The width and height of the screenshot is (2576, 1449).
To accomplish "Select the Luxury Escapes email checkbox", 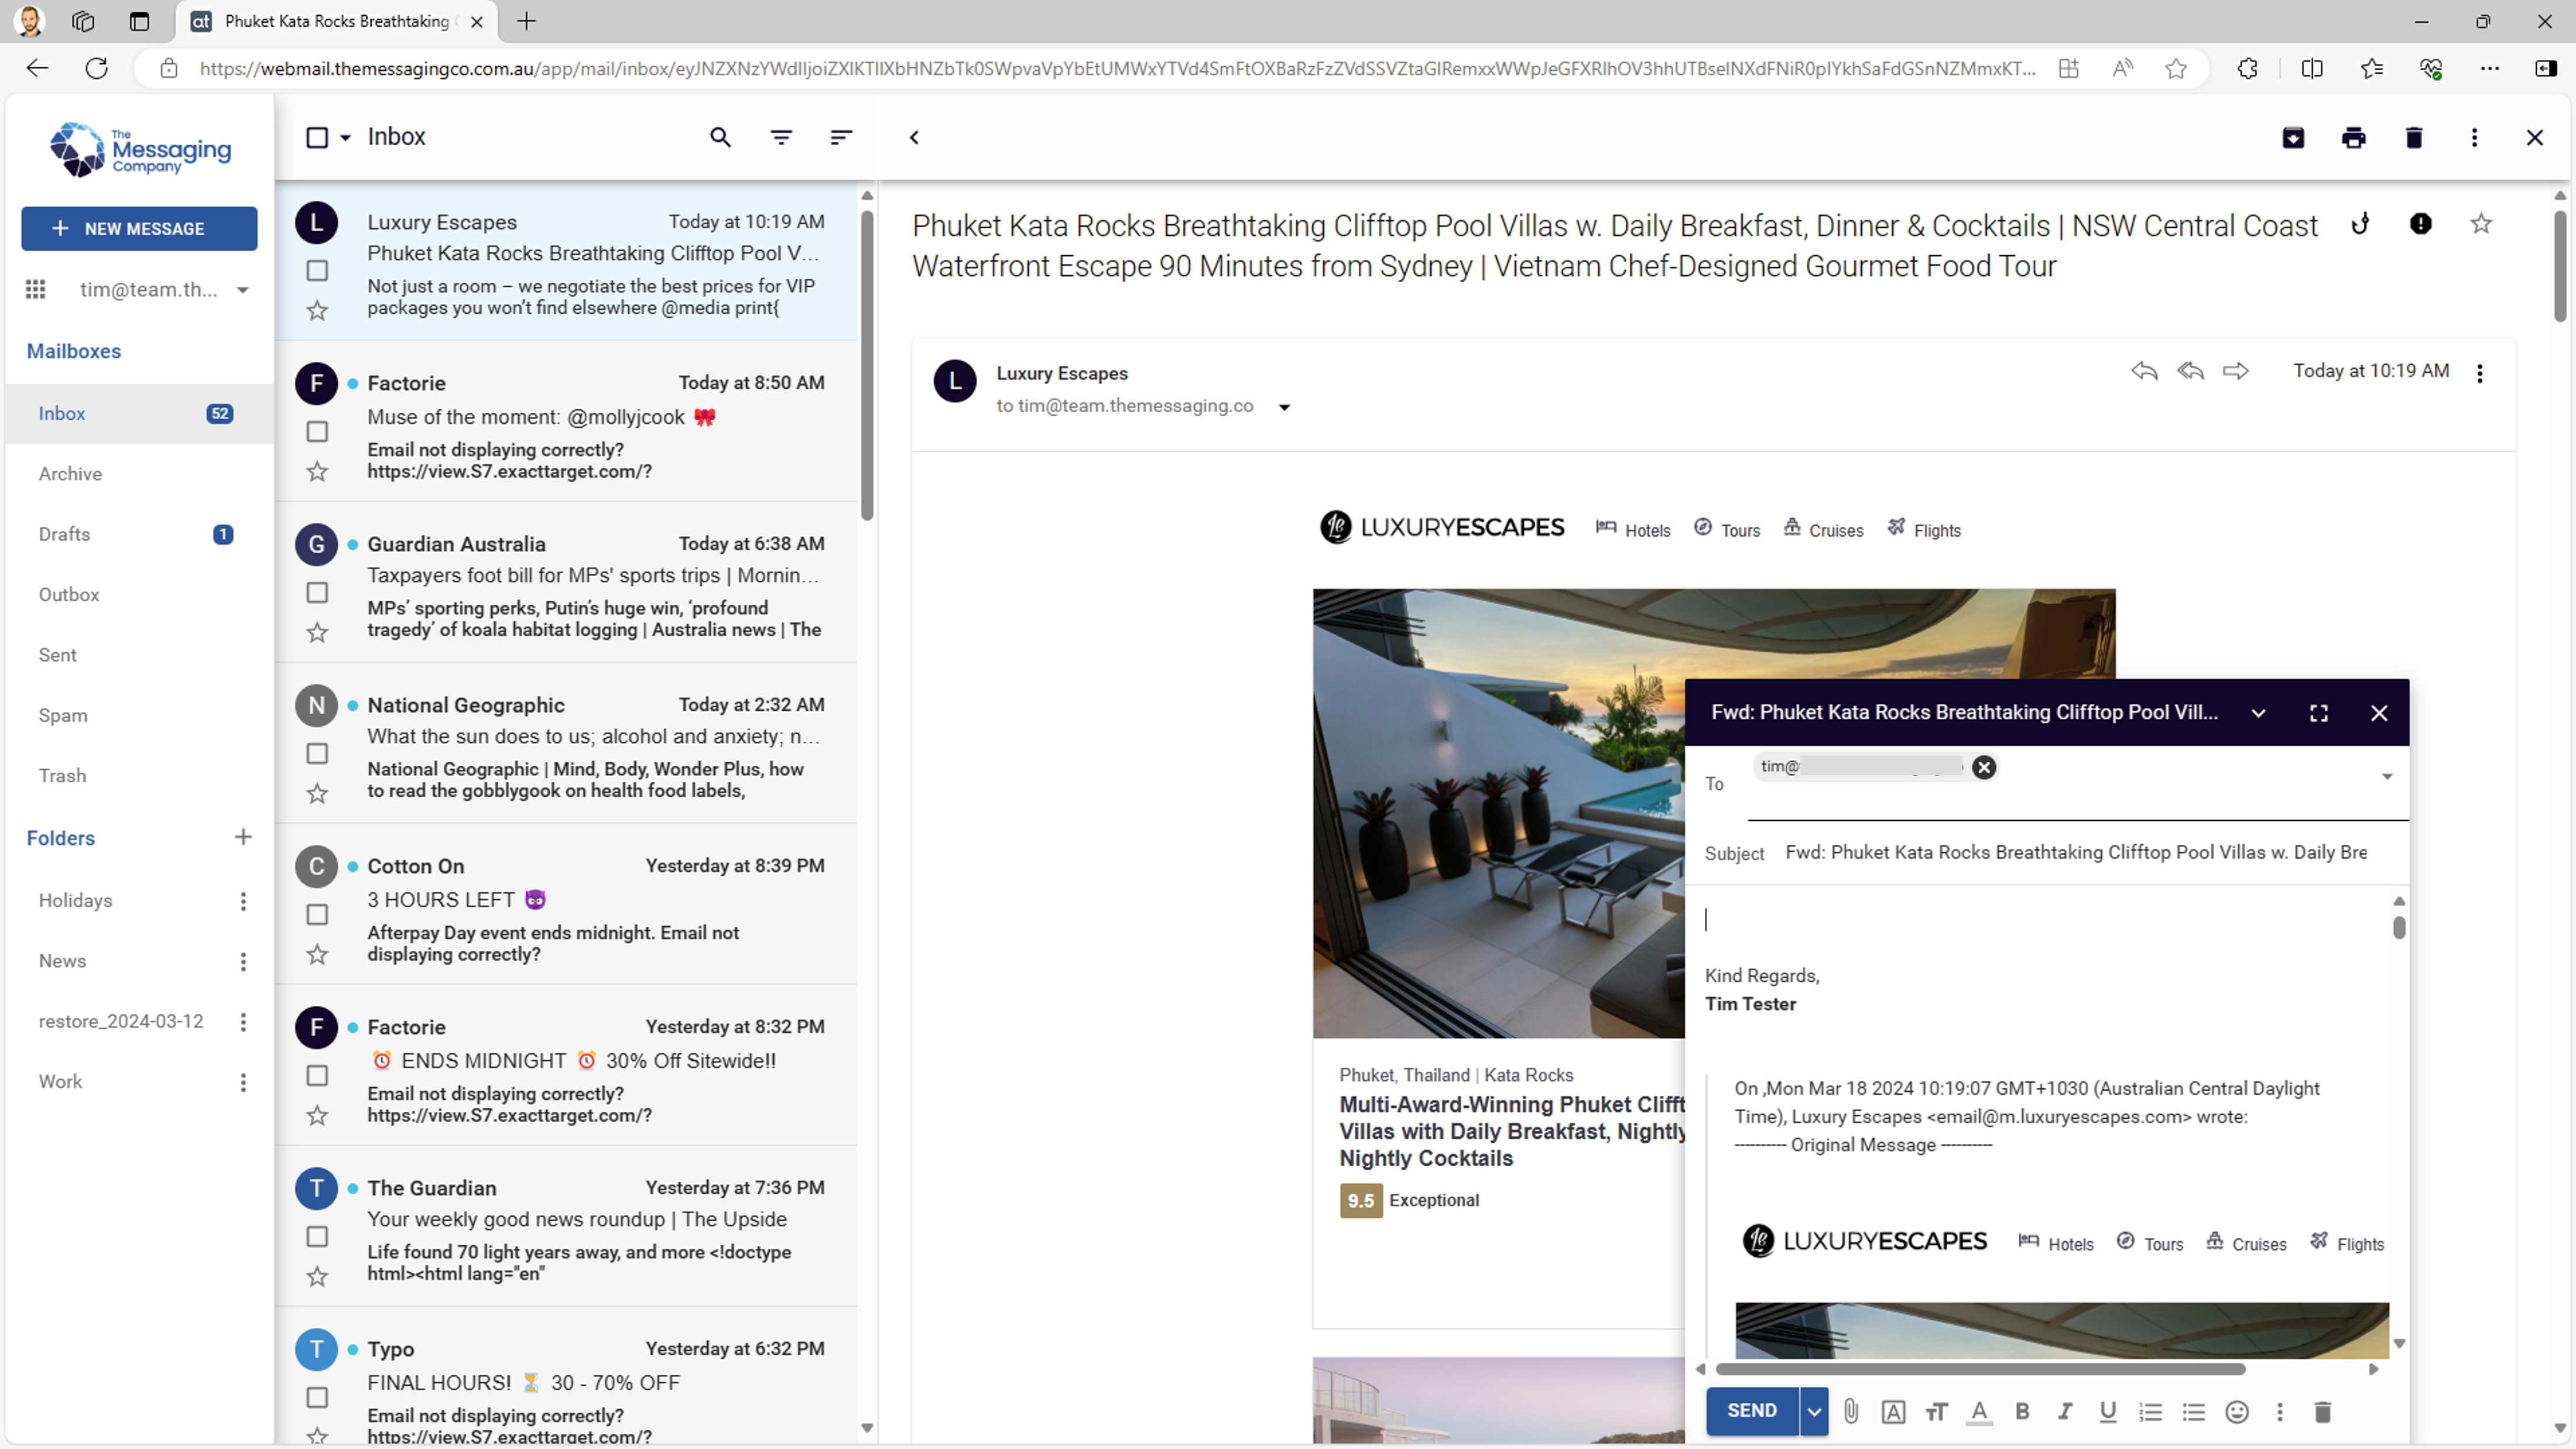I will point(317,271).
